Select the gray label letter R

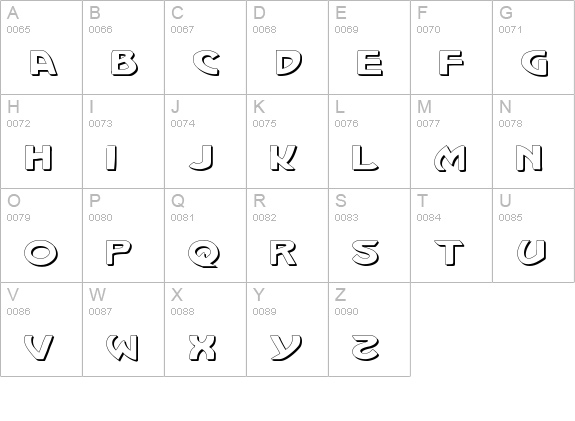click(259, 201)
